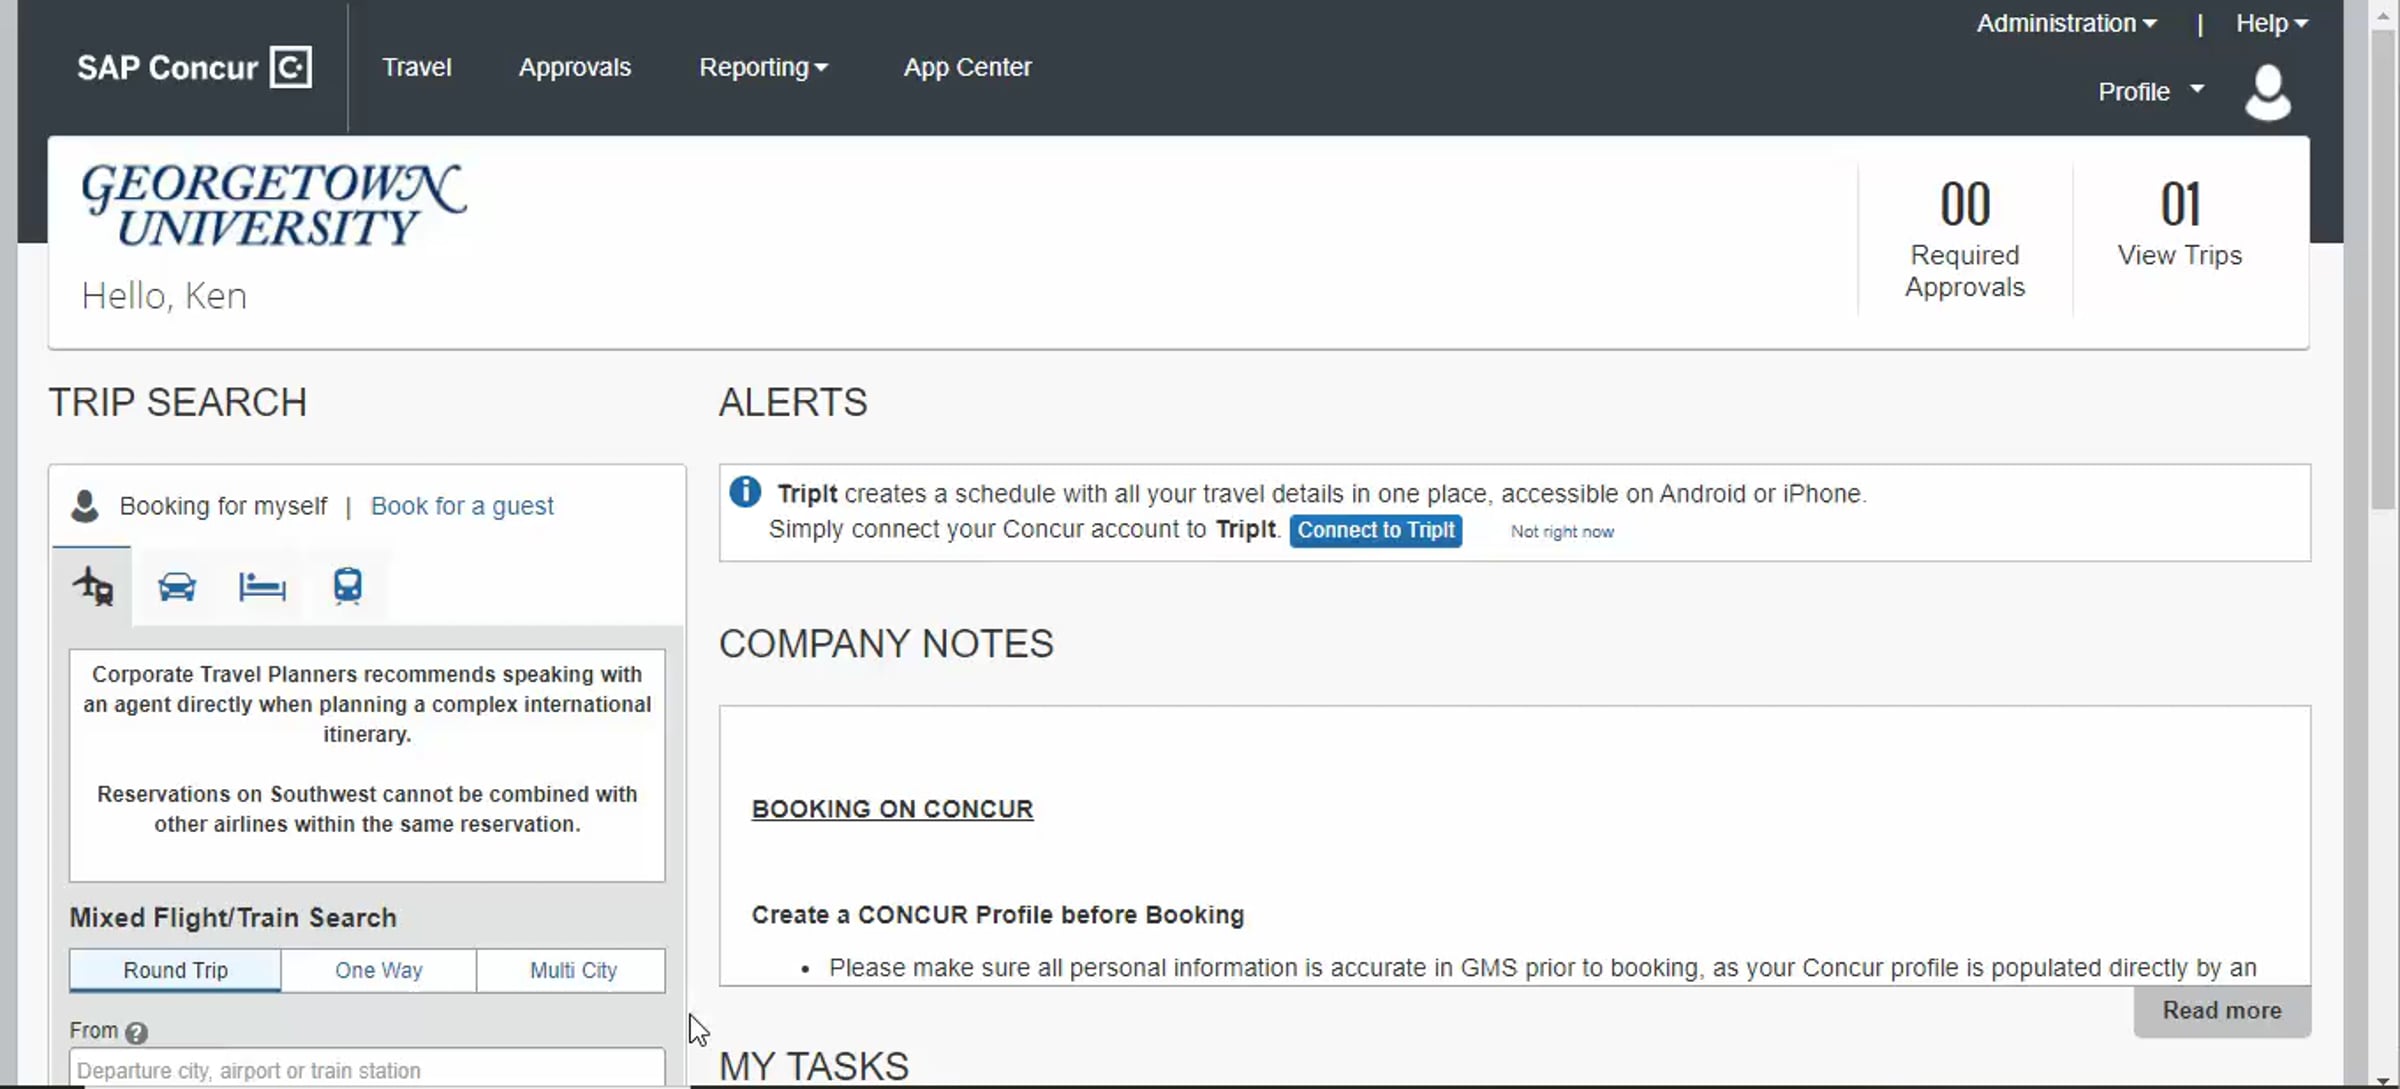Click the COMPANY NOTES heading
This screenshot has height=1089, width=2400.
(886, 644)
